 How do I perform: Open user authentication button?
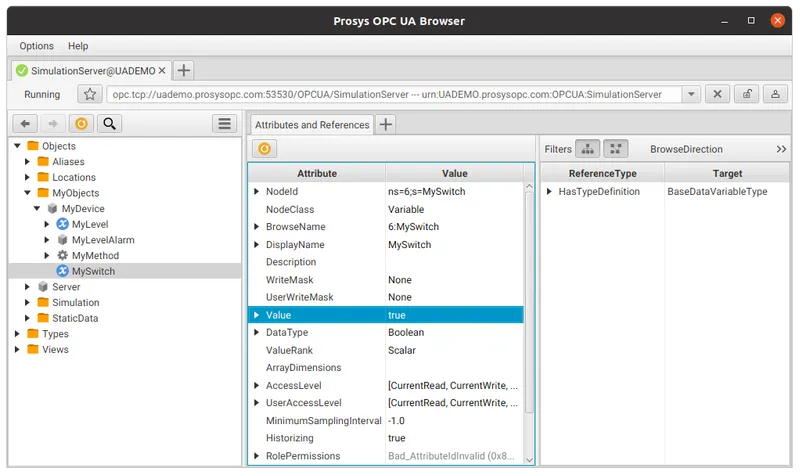coord(775,94)
